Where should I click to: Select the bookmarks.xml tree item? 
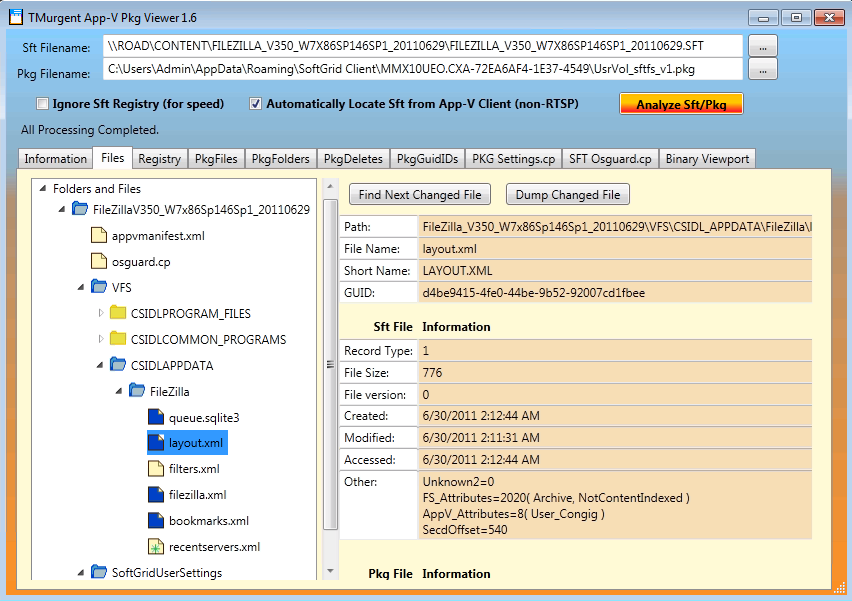click(209, 521)
